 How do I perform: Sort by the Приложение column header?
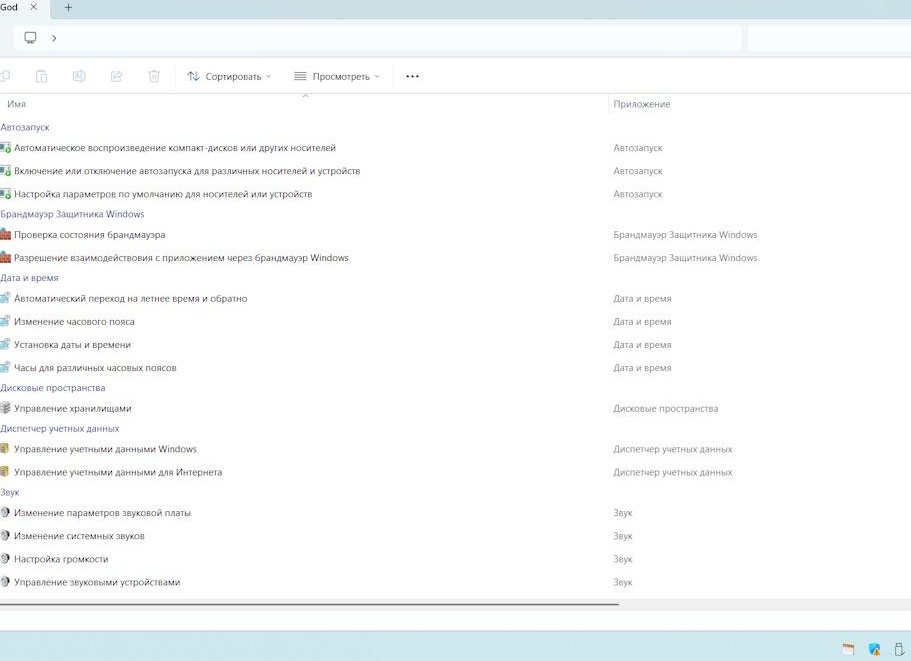click(x=641, y=104)
